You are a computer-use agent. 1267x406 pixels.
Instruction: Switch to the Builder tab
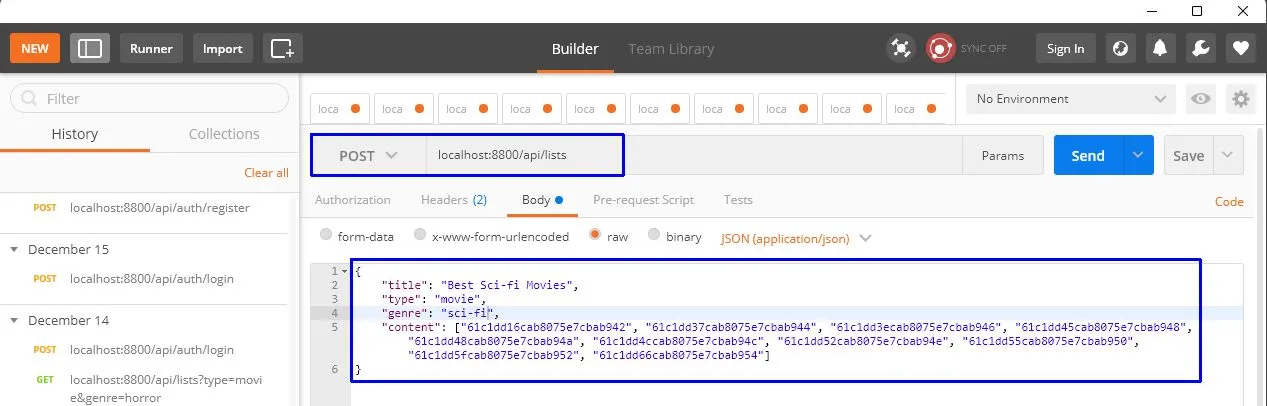(575, 48)
